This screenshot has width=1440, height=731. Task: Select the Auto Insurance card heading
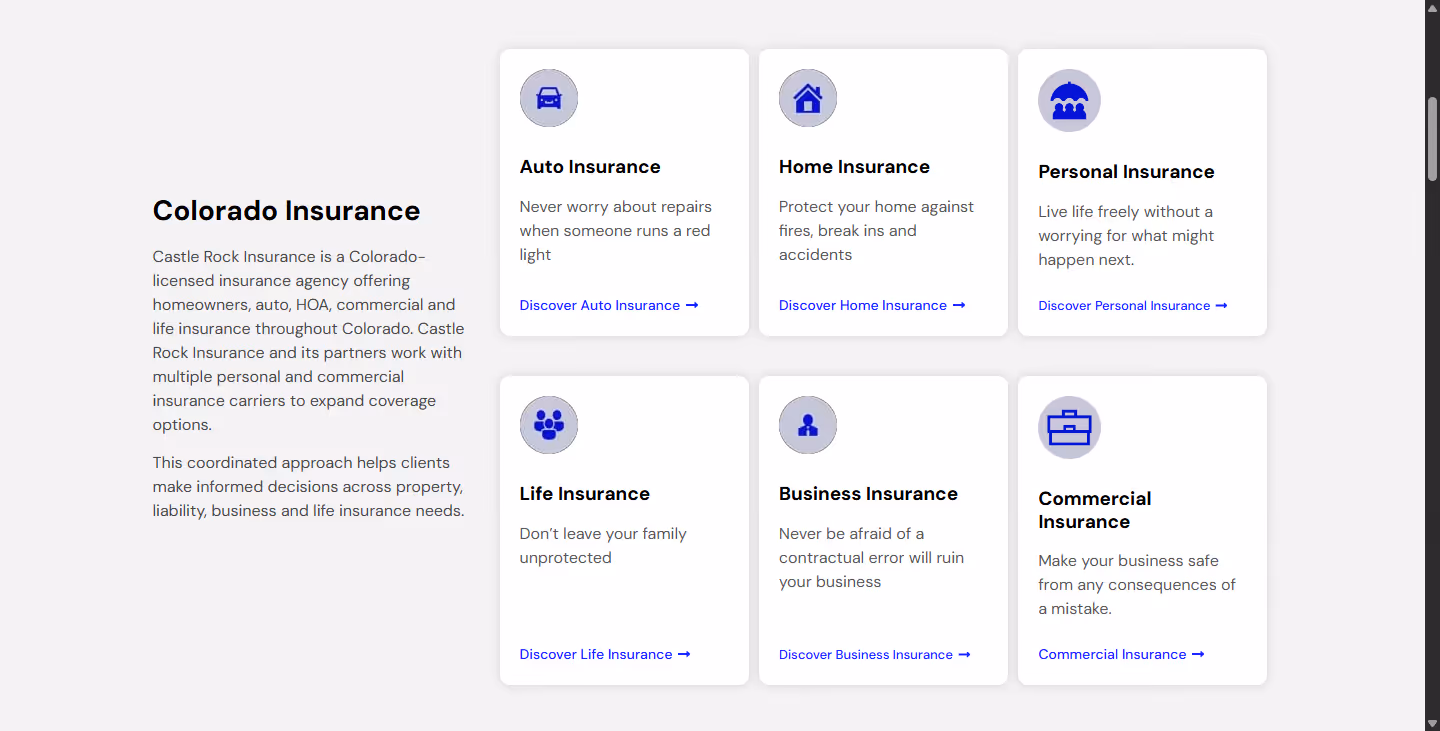(x=590, y=167)
